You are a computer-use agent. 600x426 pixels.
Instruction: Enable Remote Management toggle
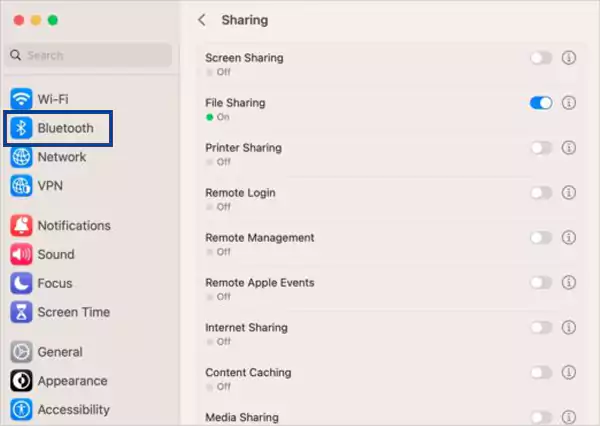coord(541,238)
